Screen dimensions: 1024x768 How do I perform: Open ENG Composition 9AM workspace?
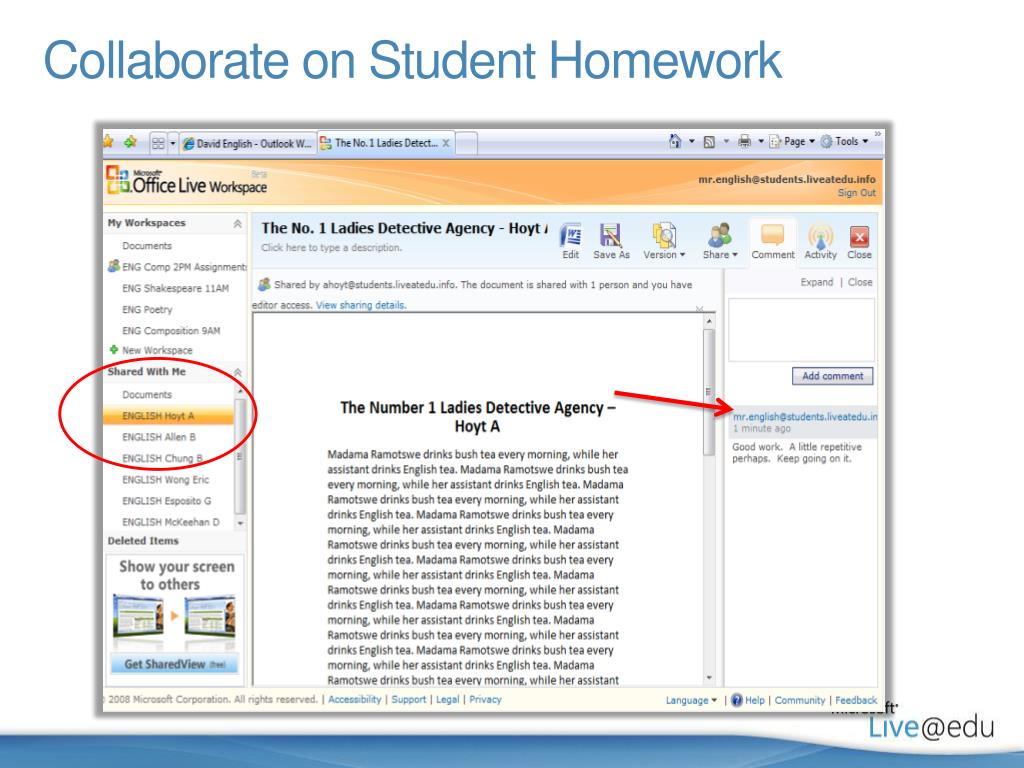click(171, 330)
